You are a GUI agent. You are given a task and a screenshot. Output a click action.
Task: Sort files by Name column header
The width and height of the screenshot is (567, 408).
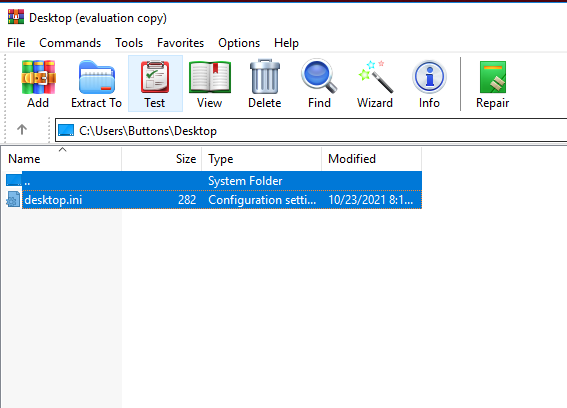click(61, 158)
